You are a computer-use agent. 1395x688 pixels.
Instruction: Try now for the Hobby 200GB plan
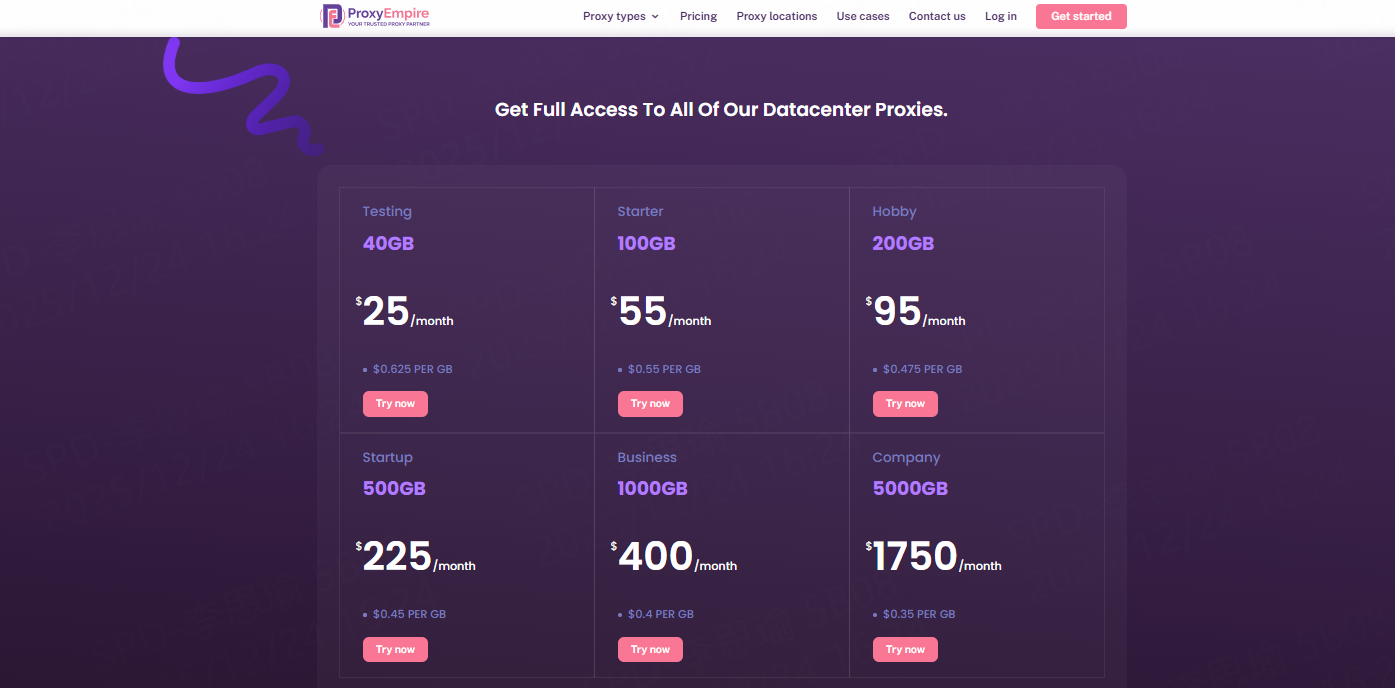905,404
